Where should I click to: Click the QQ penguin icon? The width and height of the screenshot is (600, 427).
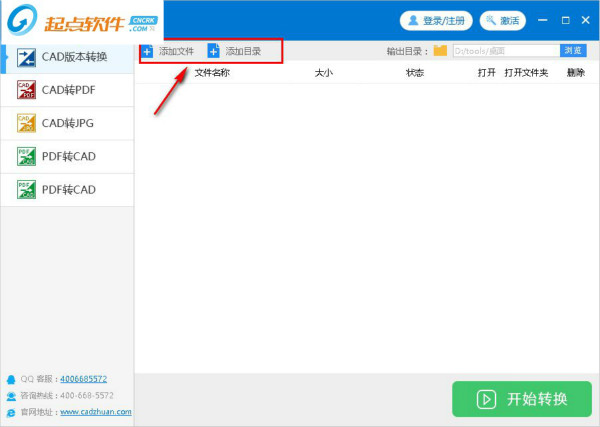[11, 380]
